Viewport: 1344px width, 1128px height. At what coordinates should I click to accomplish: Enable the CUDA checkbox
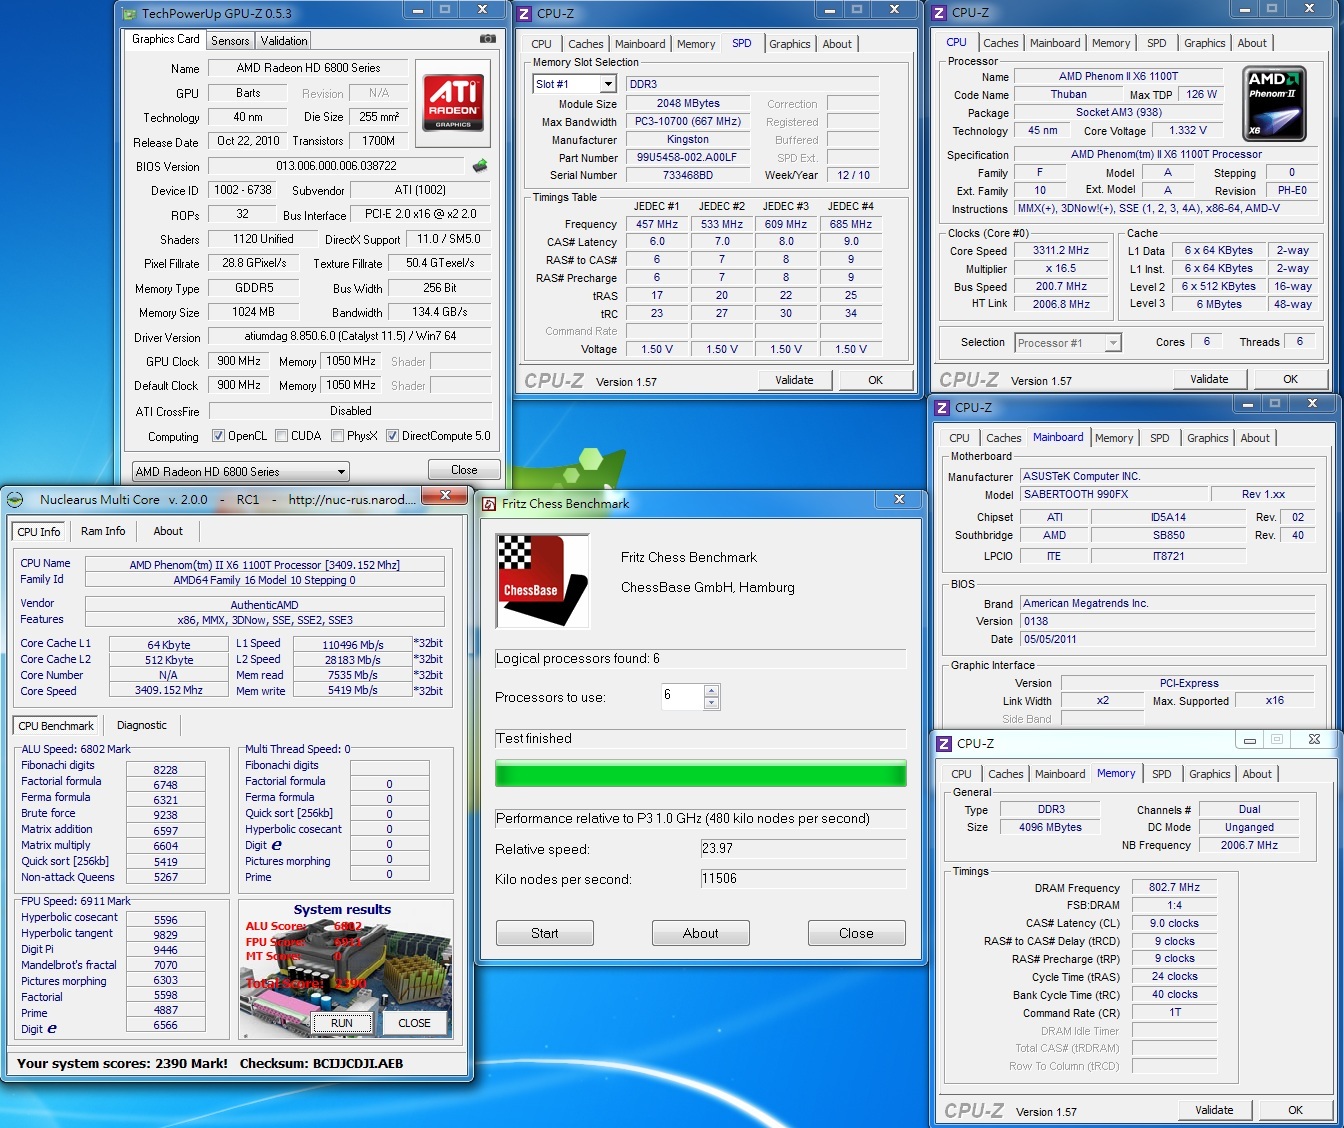pyautogui.click(x=282, y=436)
